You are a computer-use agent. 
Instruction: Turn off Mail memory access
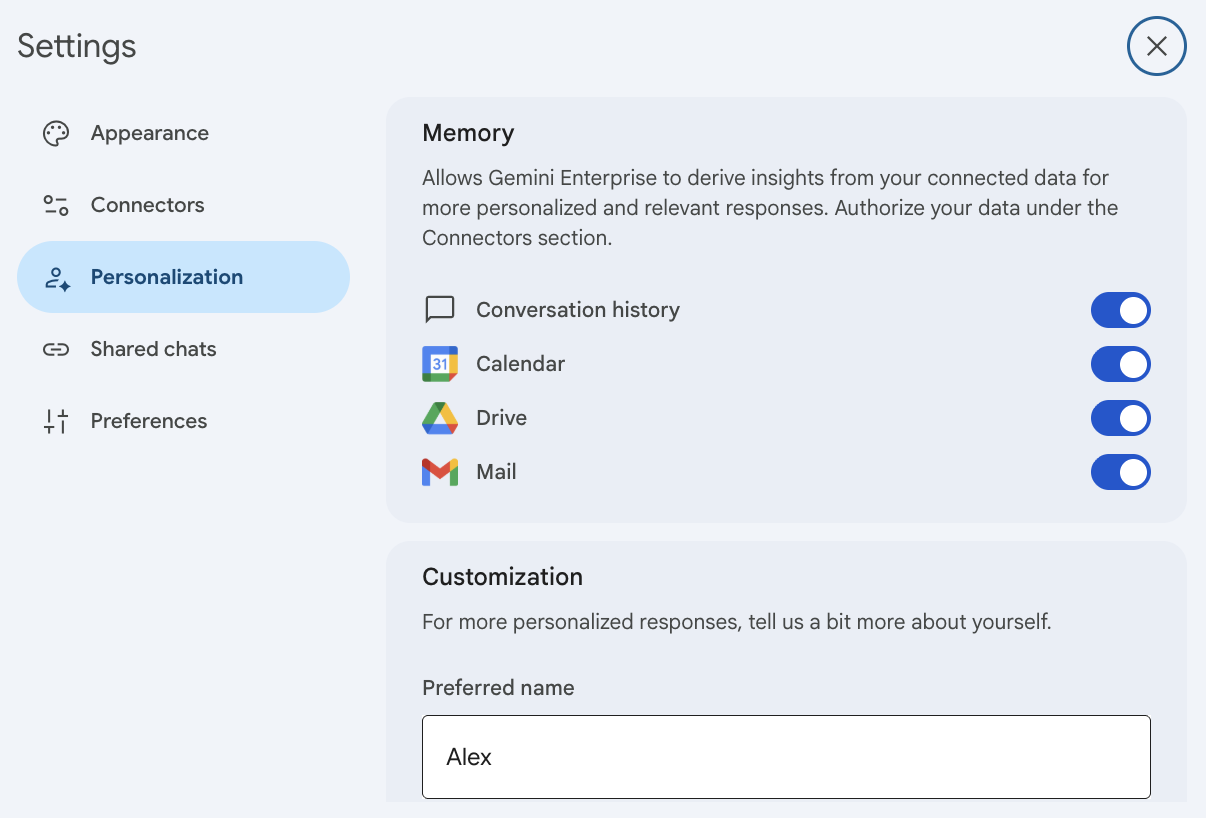[x=1120, y=472]
